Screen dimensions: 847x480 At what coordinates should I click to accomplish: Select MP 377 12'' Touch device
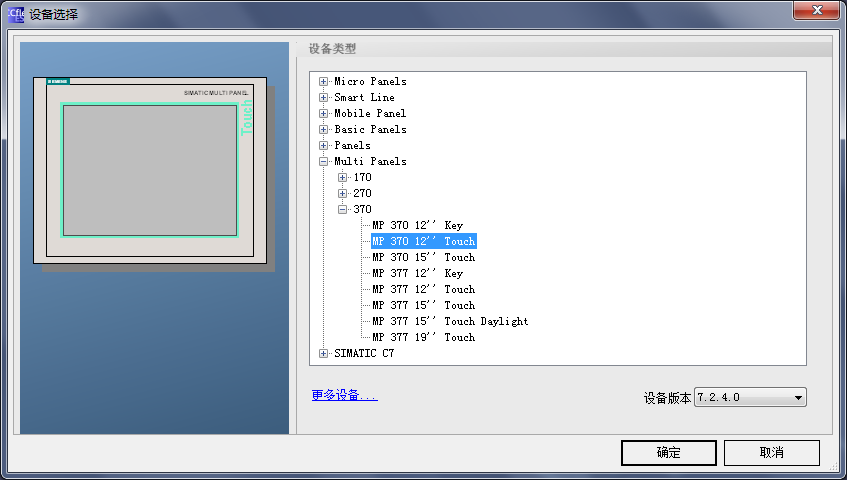424,289
